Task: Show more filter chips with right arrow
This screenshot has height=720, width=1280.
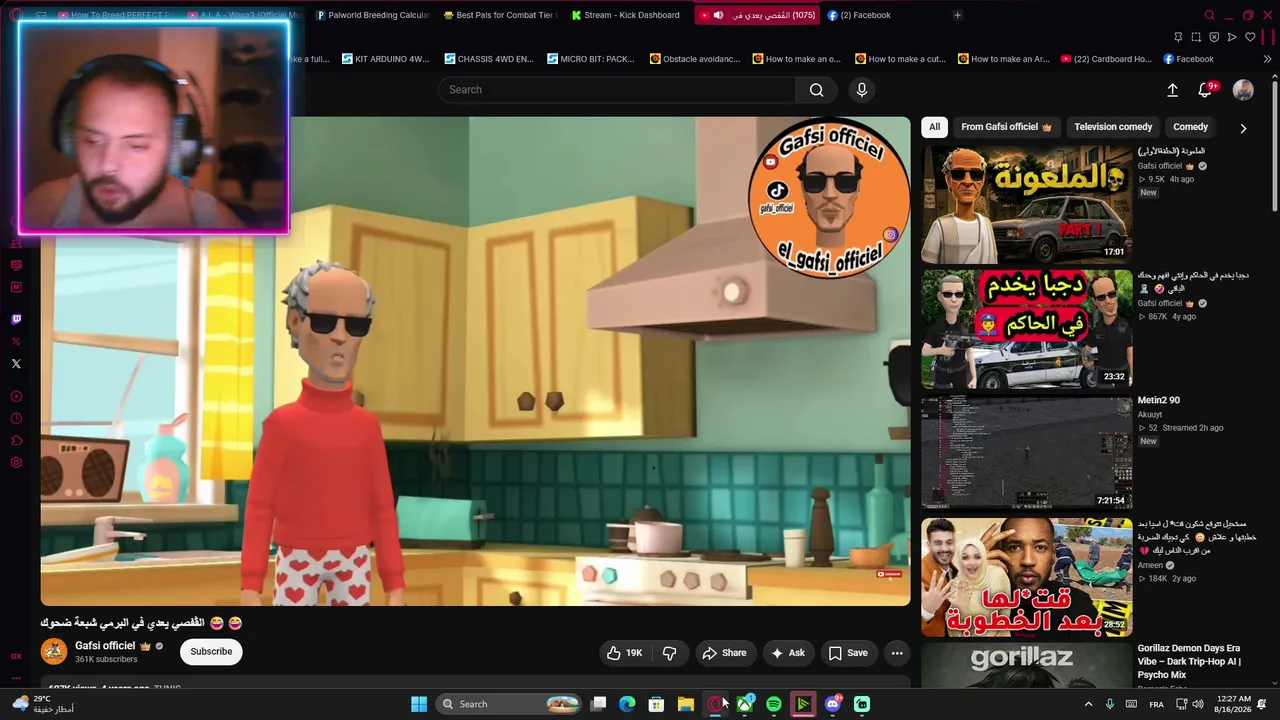Action: pos(1243,128)
